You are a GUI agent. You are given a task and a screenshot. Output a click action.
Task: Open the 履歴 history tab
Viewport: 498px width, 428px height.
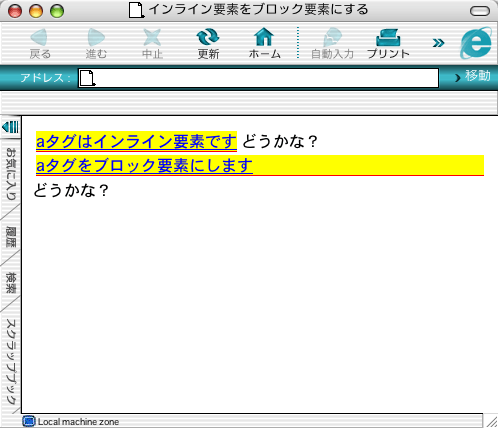coord(11,237)
